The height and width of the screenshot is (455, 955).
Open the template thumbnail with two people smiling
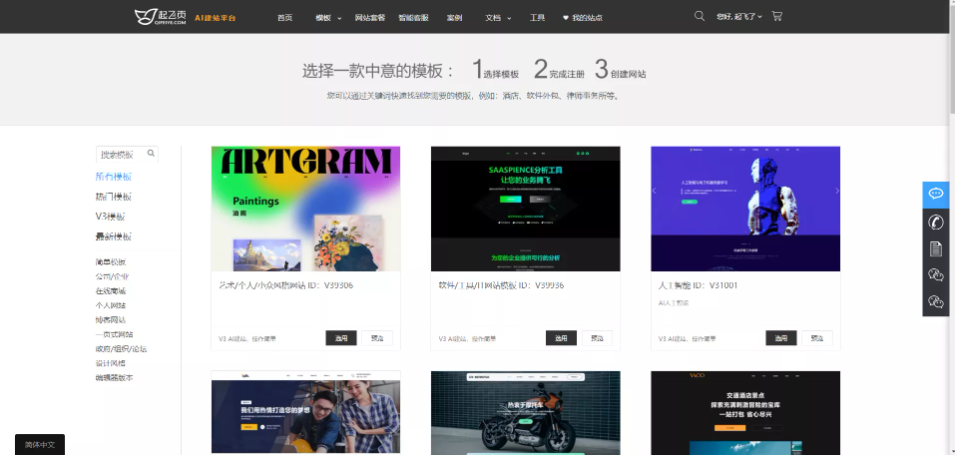click(x=306, y=412)
